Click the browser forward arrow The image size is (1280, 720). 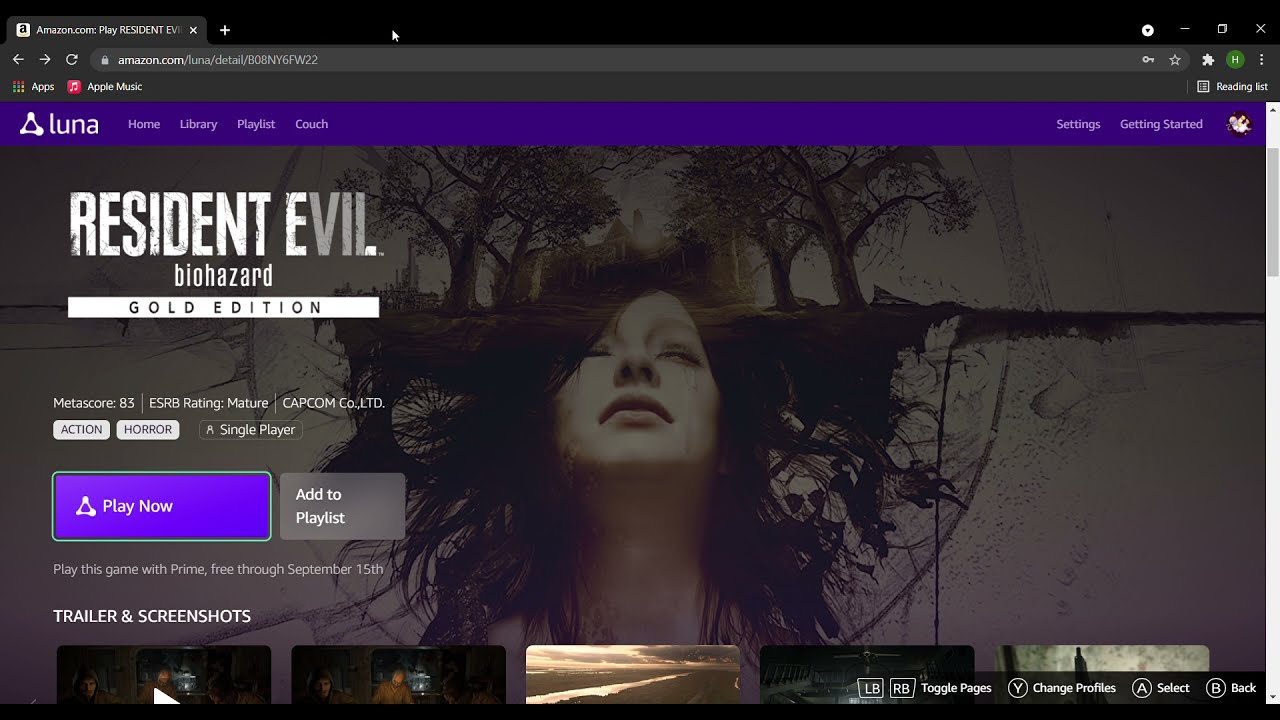(45, 60)
